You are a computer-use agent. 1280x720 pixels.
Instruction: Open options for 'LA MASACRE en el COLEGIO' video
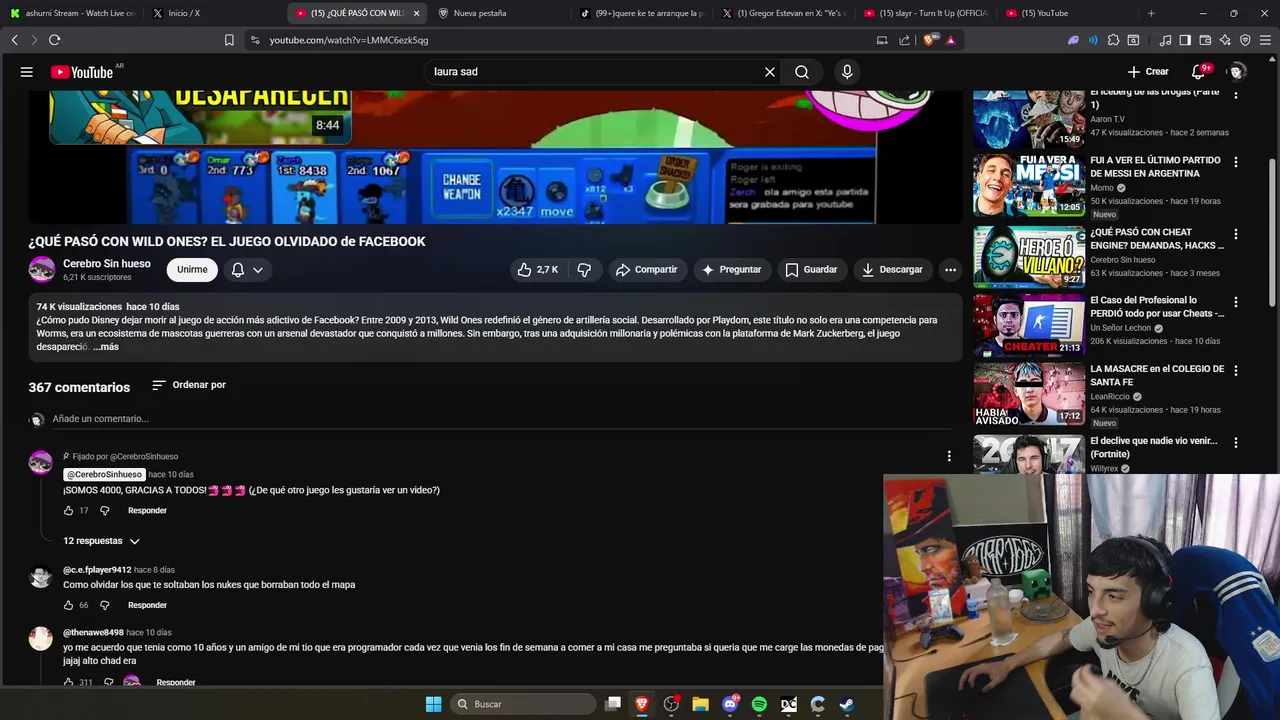click(1236, 370)
